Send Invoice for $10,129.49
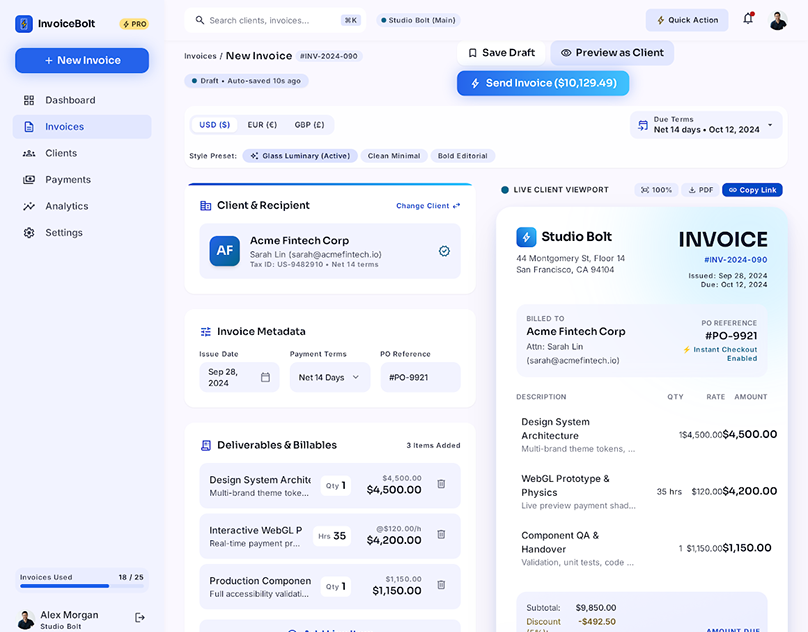The height and width of the screenshot is (632, 808). [543, 83]
